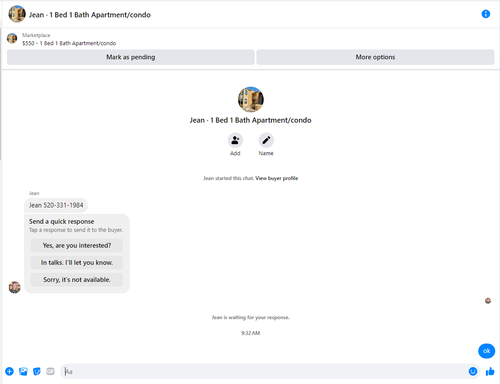Choose a sticker

(x=37, y=371)
